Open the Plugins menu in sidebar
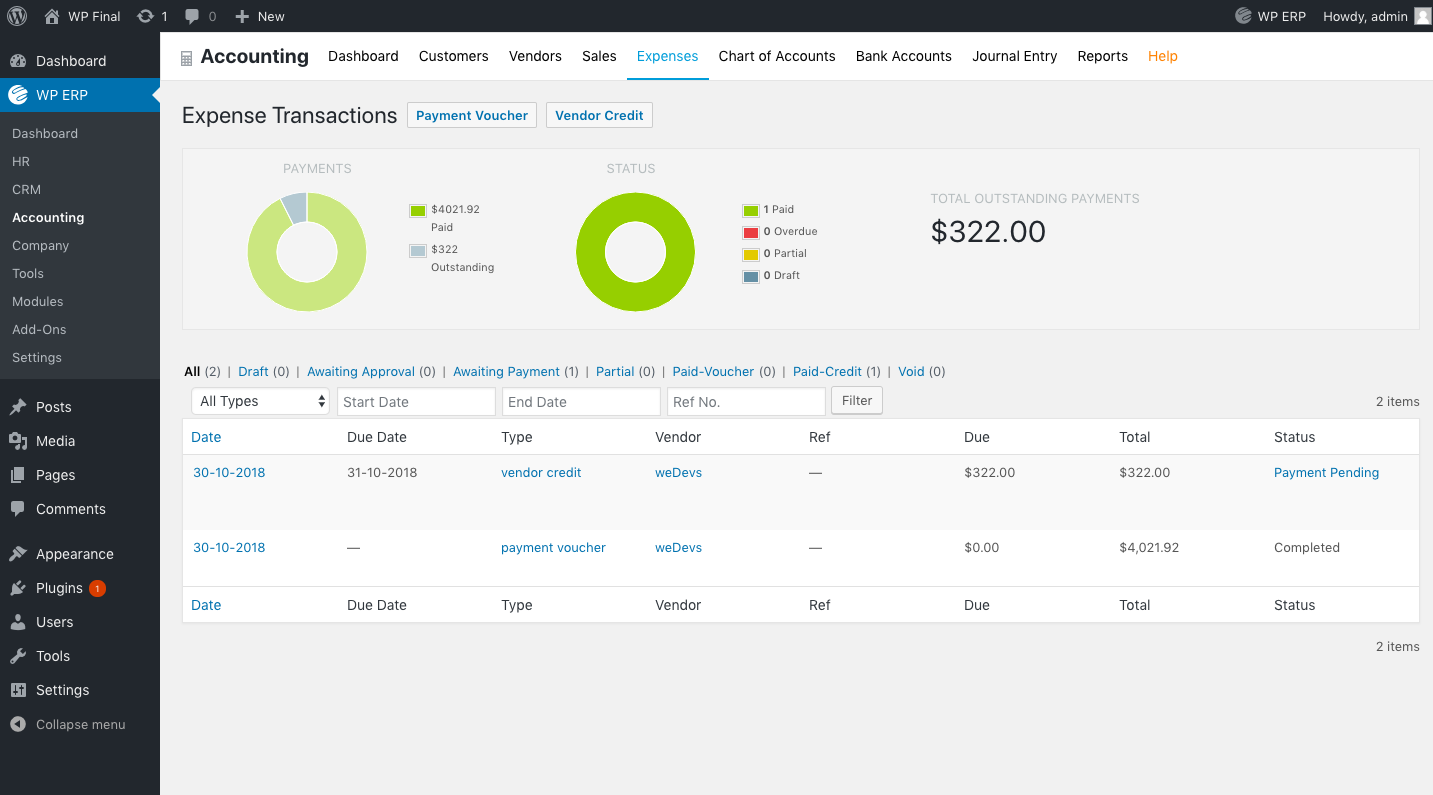Screen dimensions: 1433x795 coord(59,588)
